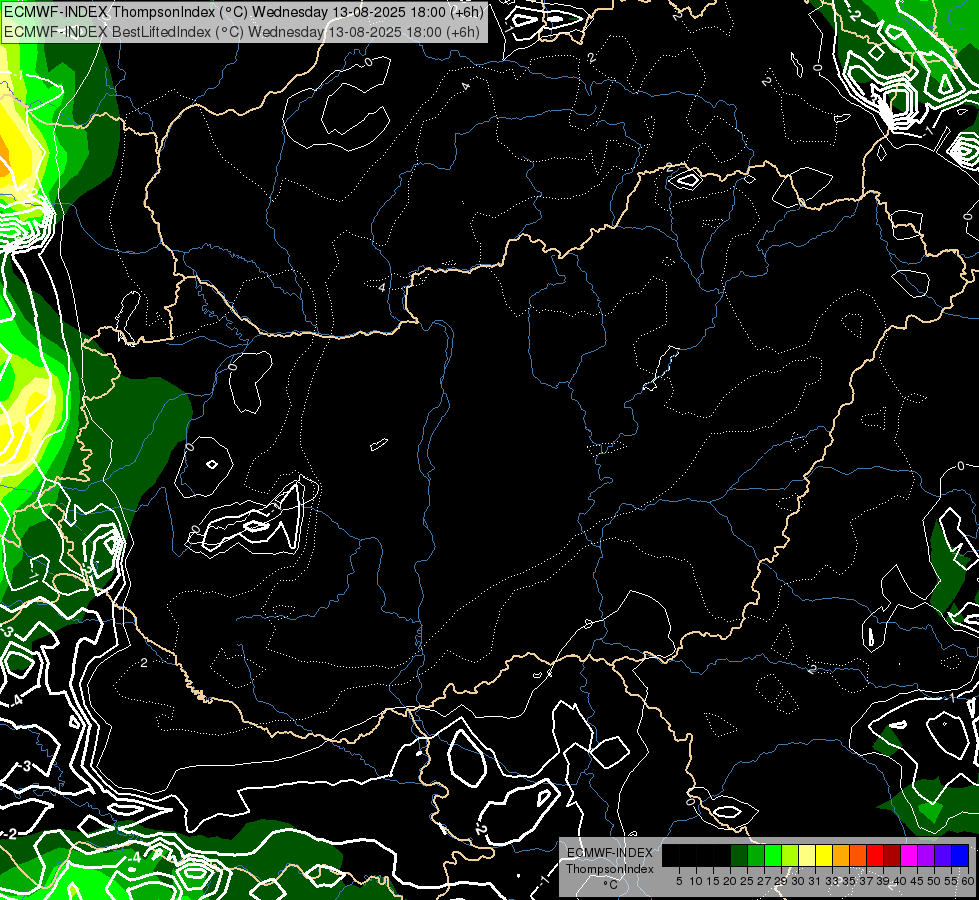
Task: Select the yellow-green 29–30 legend swatch
Action: [x=790, y=855]
